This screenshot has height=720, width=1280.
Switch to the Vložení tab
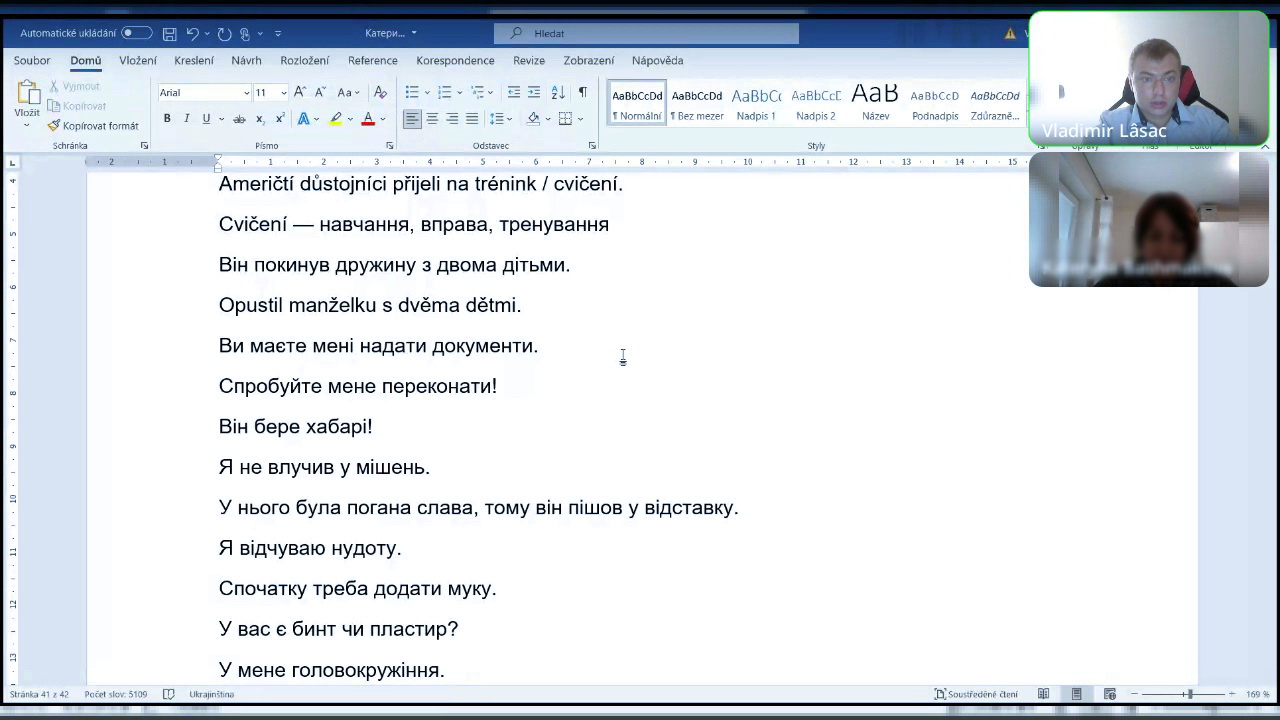(x=138, y=60)
